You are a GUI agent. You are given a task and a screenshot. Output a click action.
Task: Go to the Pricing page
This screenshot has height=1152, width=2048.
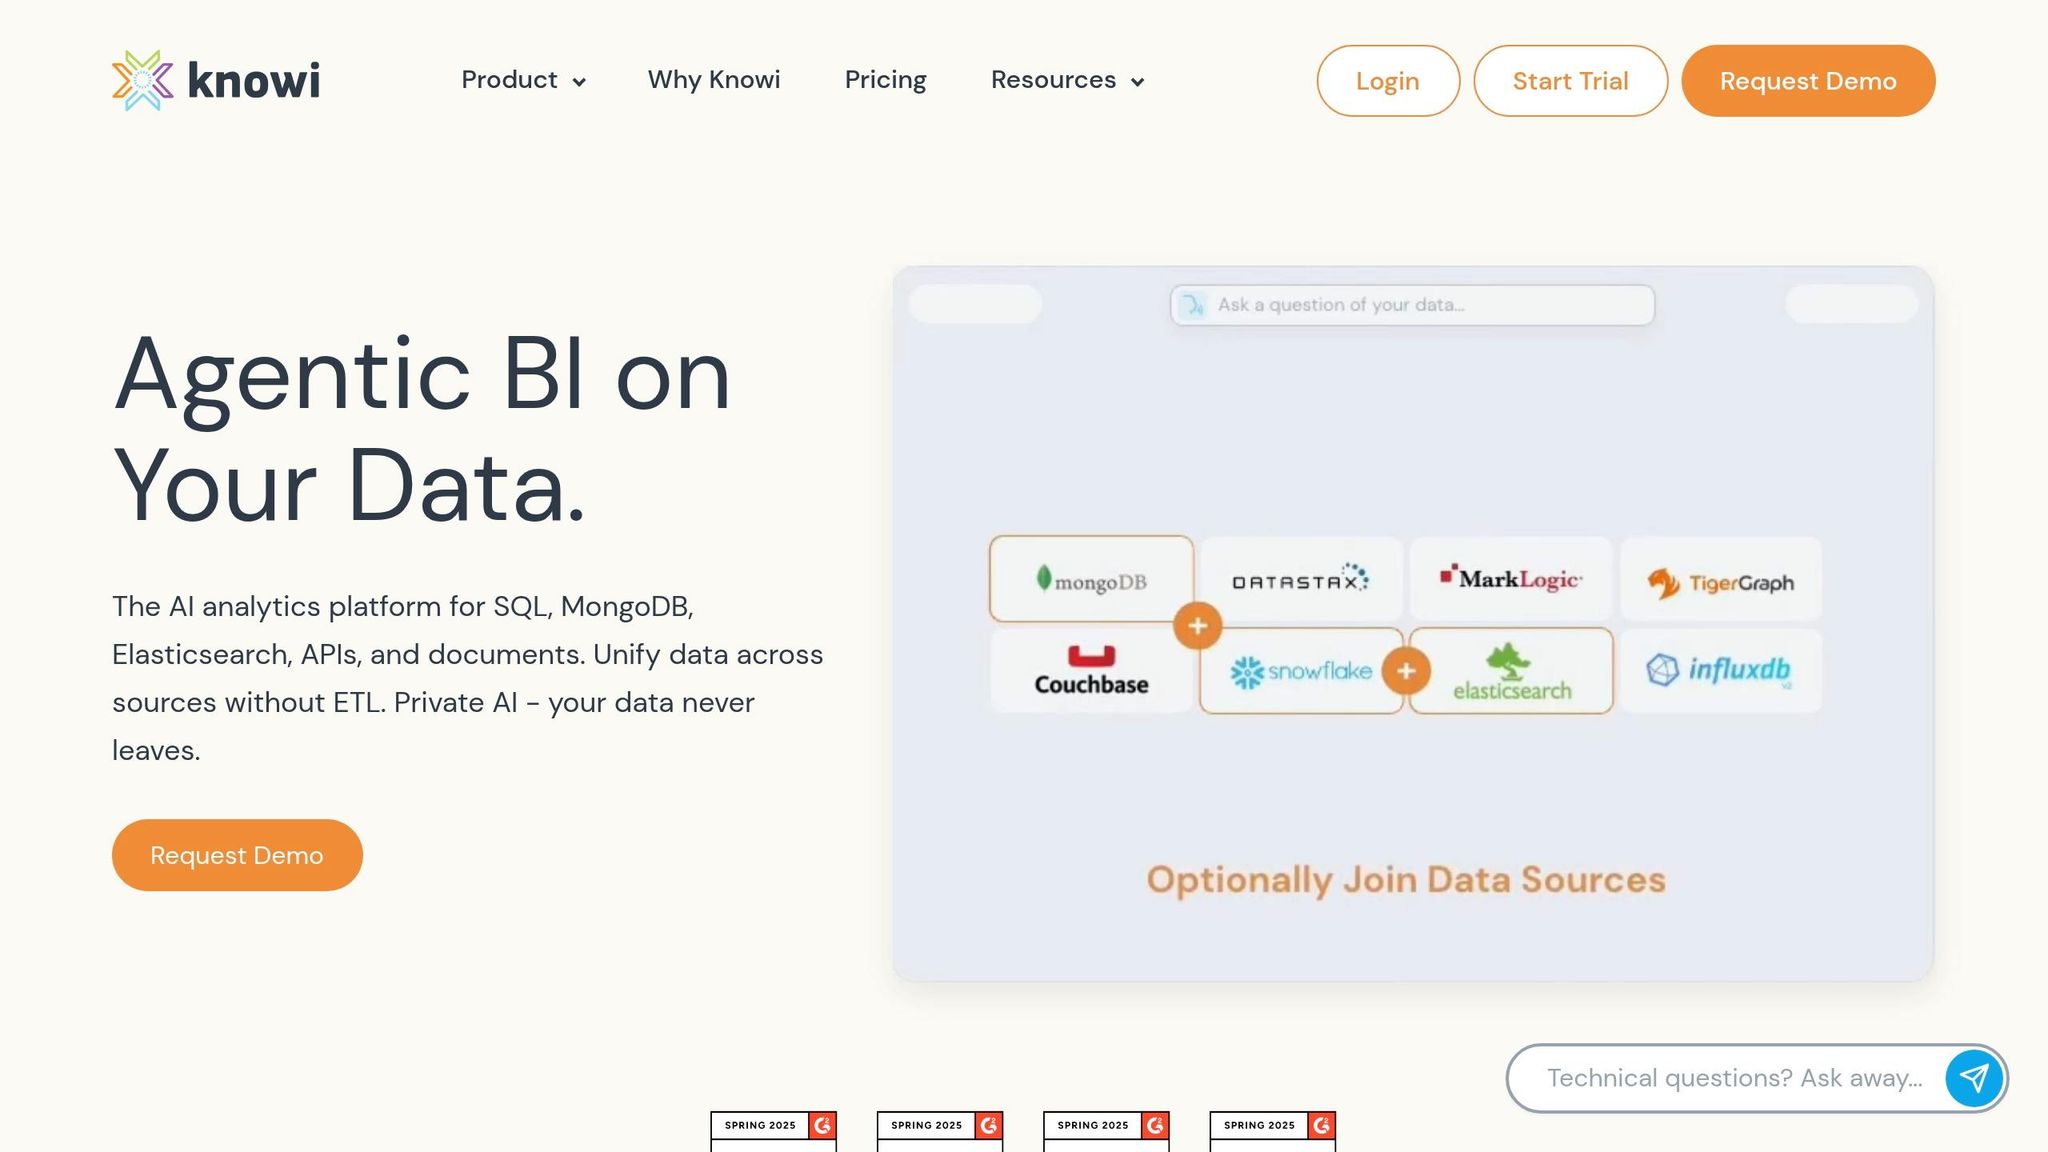pos(885,80)
